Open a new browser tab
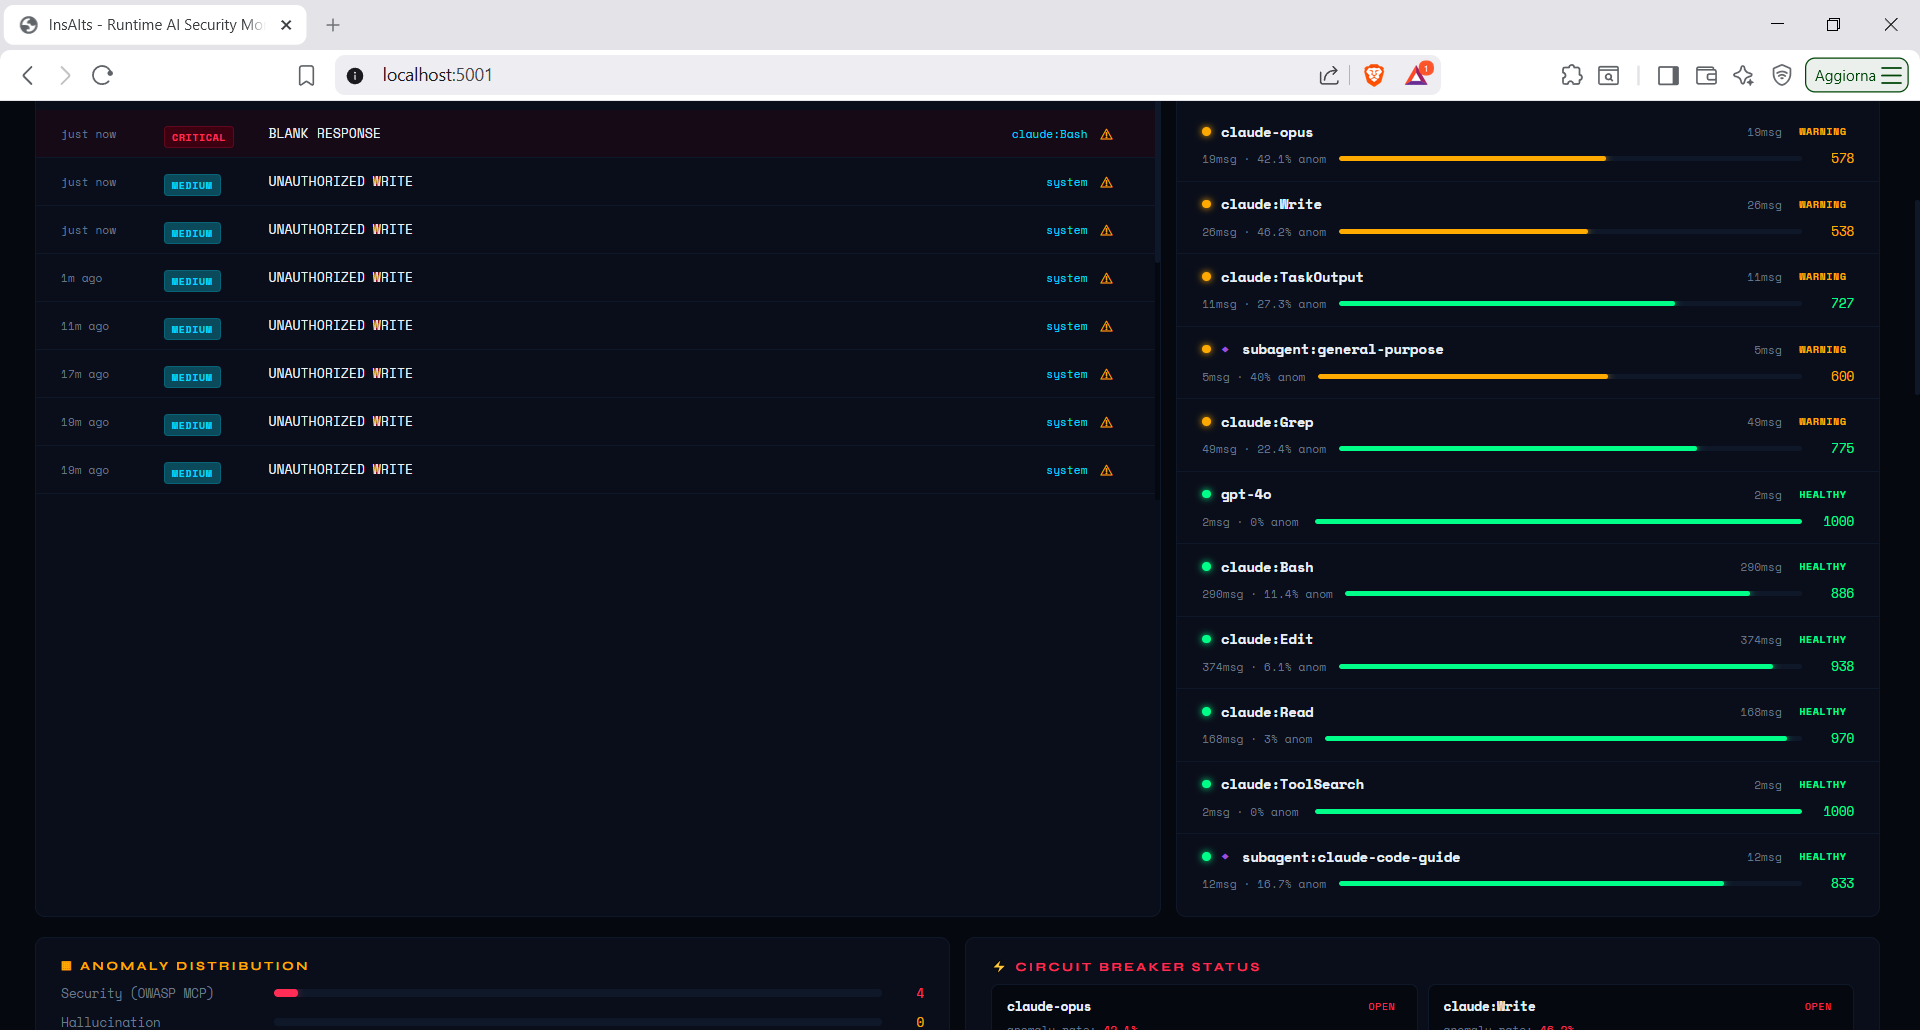1920x1030 pixels. coord(333,25)
